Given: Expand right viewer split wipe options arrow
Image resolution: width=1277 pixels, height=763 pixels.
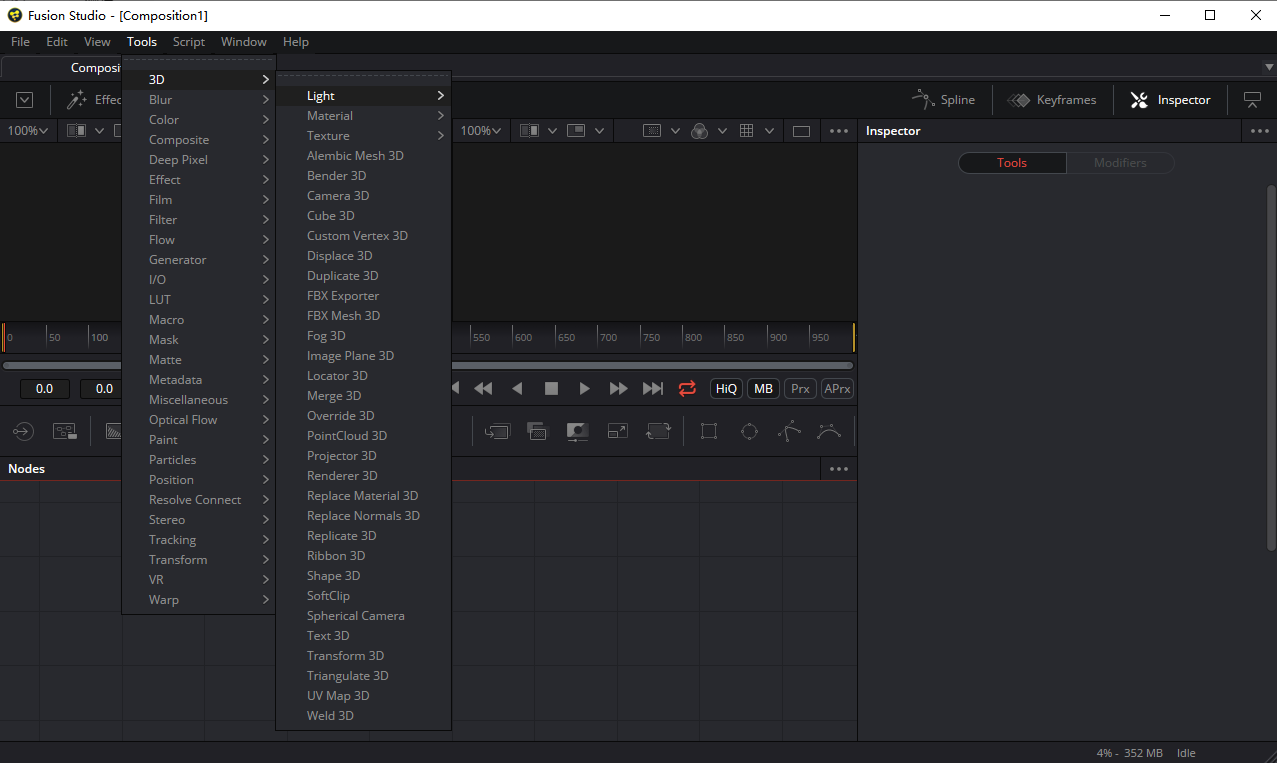Looking at the screenshot, I should 552,131.
